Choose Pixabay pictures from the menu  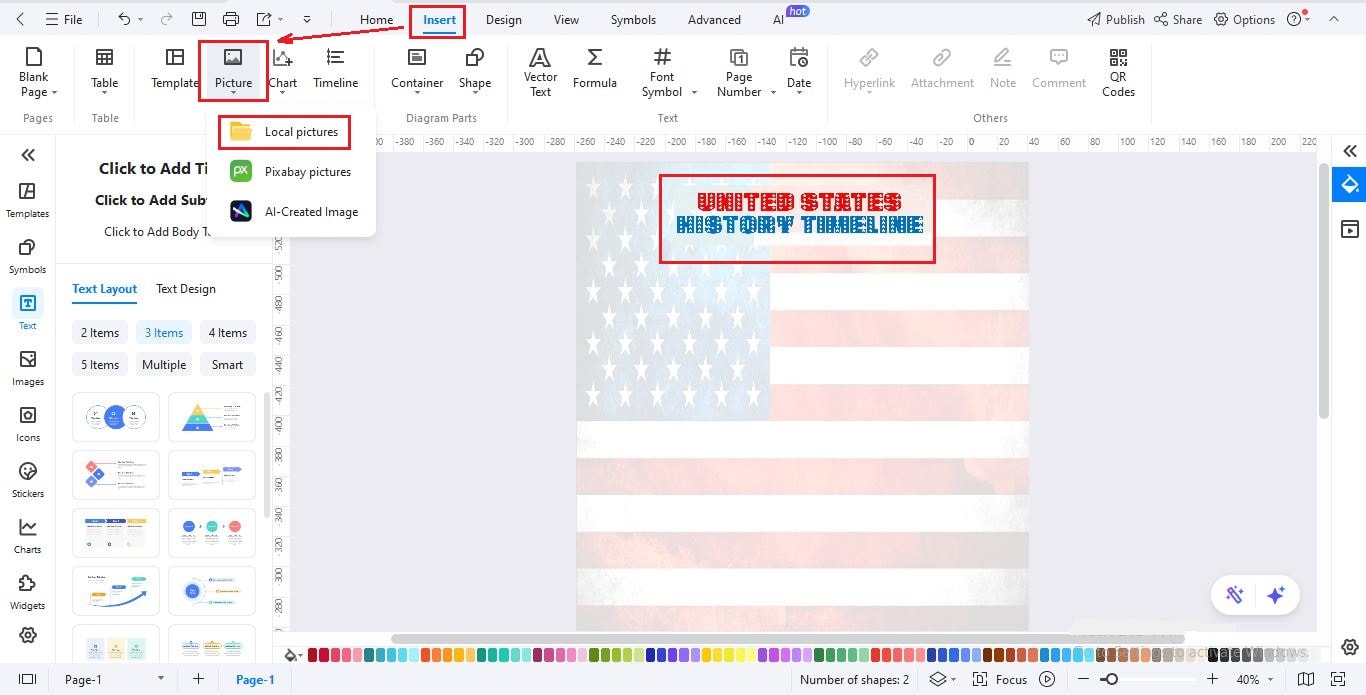coord(291,172)
